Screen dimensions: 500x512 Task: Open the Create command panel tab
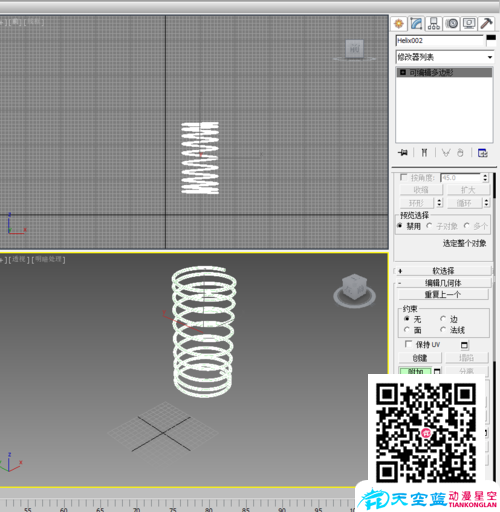(399, 24)
